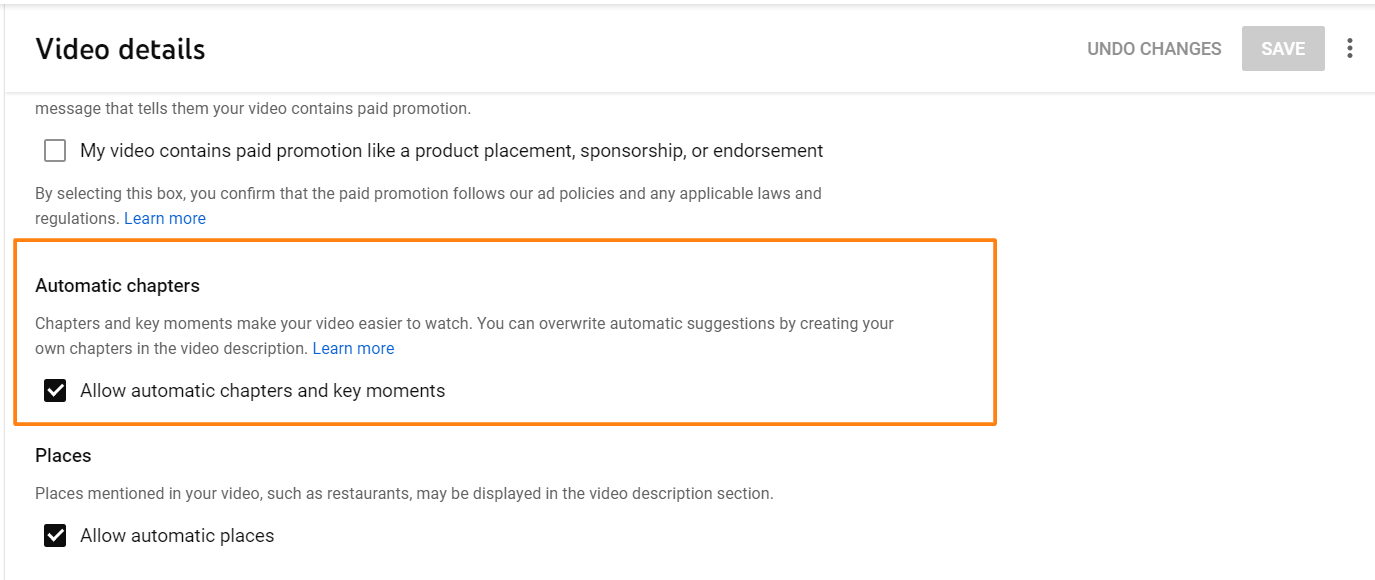
Task: Click 'own chapters in the video description' text
Action: [x=171, y=348]
